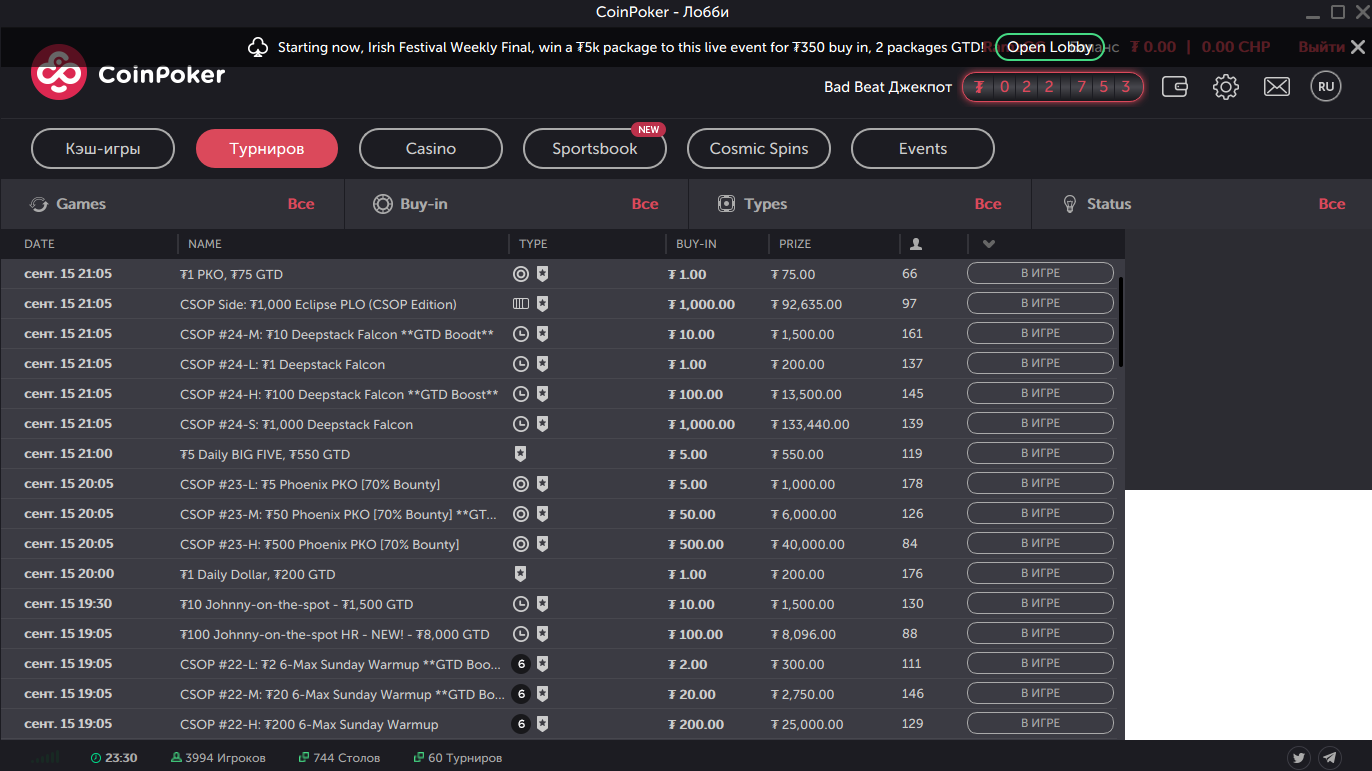Screen dimensions: 1372x771
Task: Click the 3994 Игроков status entry
Action: click(x=218, y=758)
